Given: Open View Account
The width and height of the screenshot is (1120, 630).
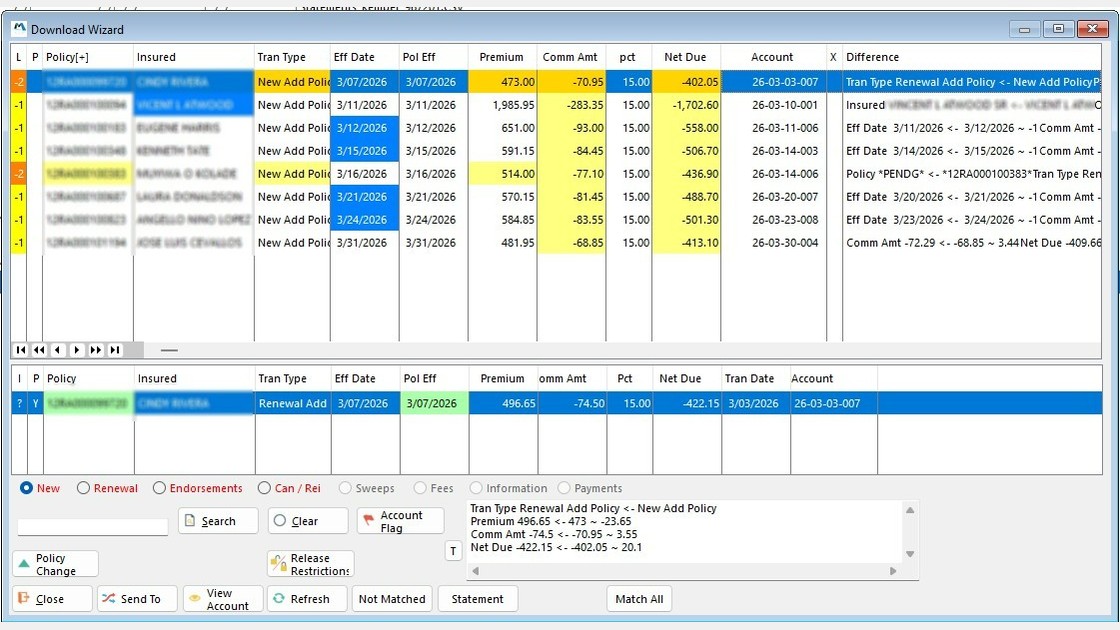Looking at the screenshot, I should pos(223,599).
